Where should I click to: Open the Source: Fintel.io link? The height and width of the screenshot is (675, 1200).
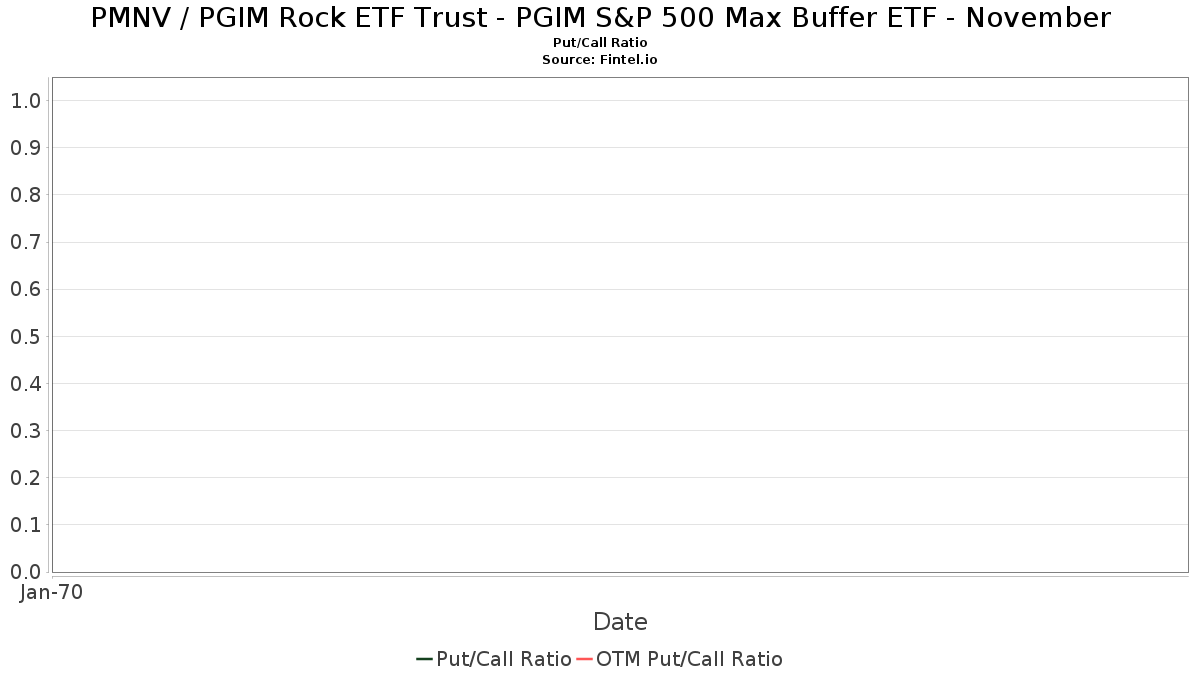coord(599,60)
